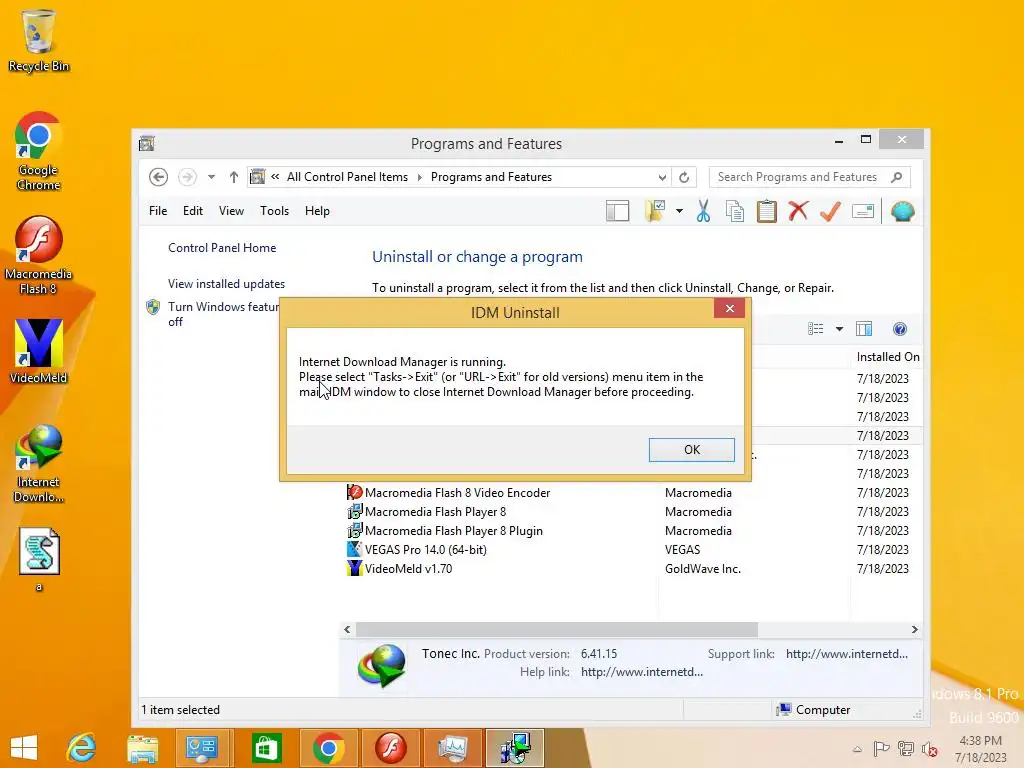This screenshot has height=768, width=1024.
Task: Expand the view options dropdown arrow
Action: (839, 328)
